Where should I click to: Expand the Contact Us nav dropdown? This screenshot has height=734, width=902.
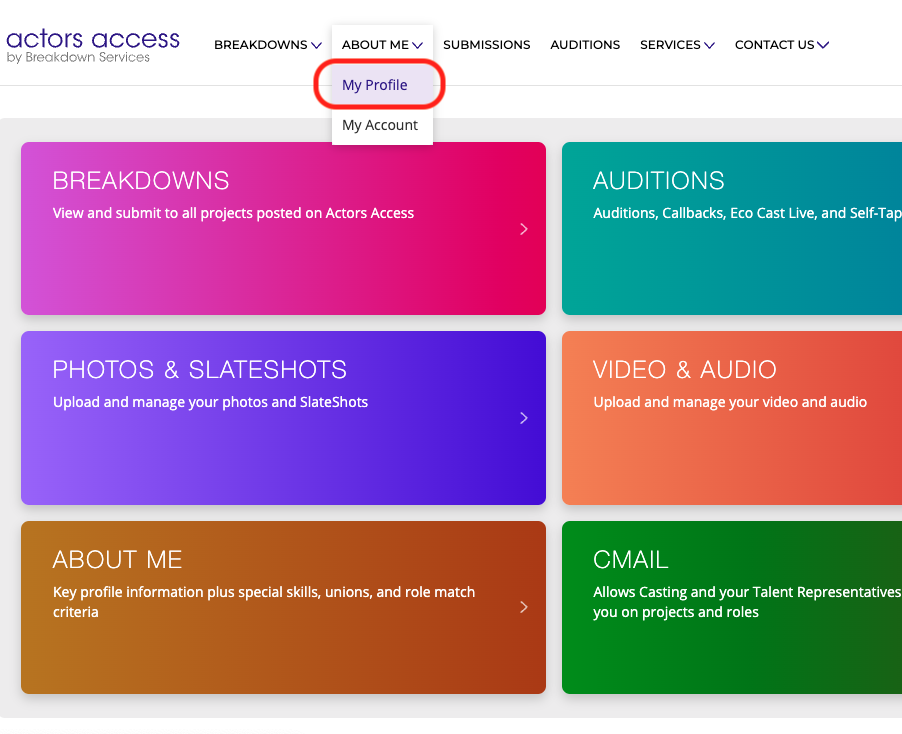click(781, 45)
